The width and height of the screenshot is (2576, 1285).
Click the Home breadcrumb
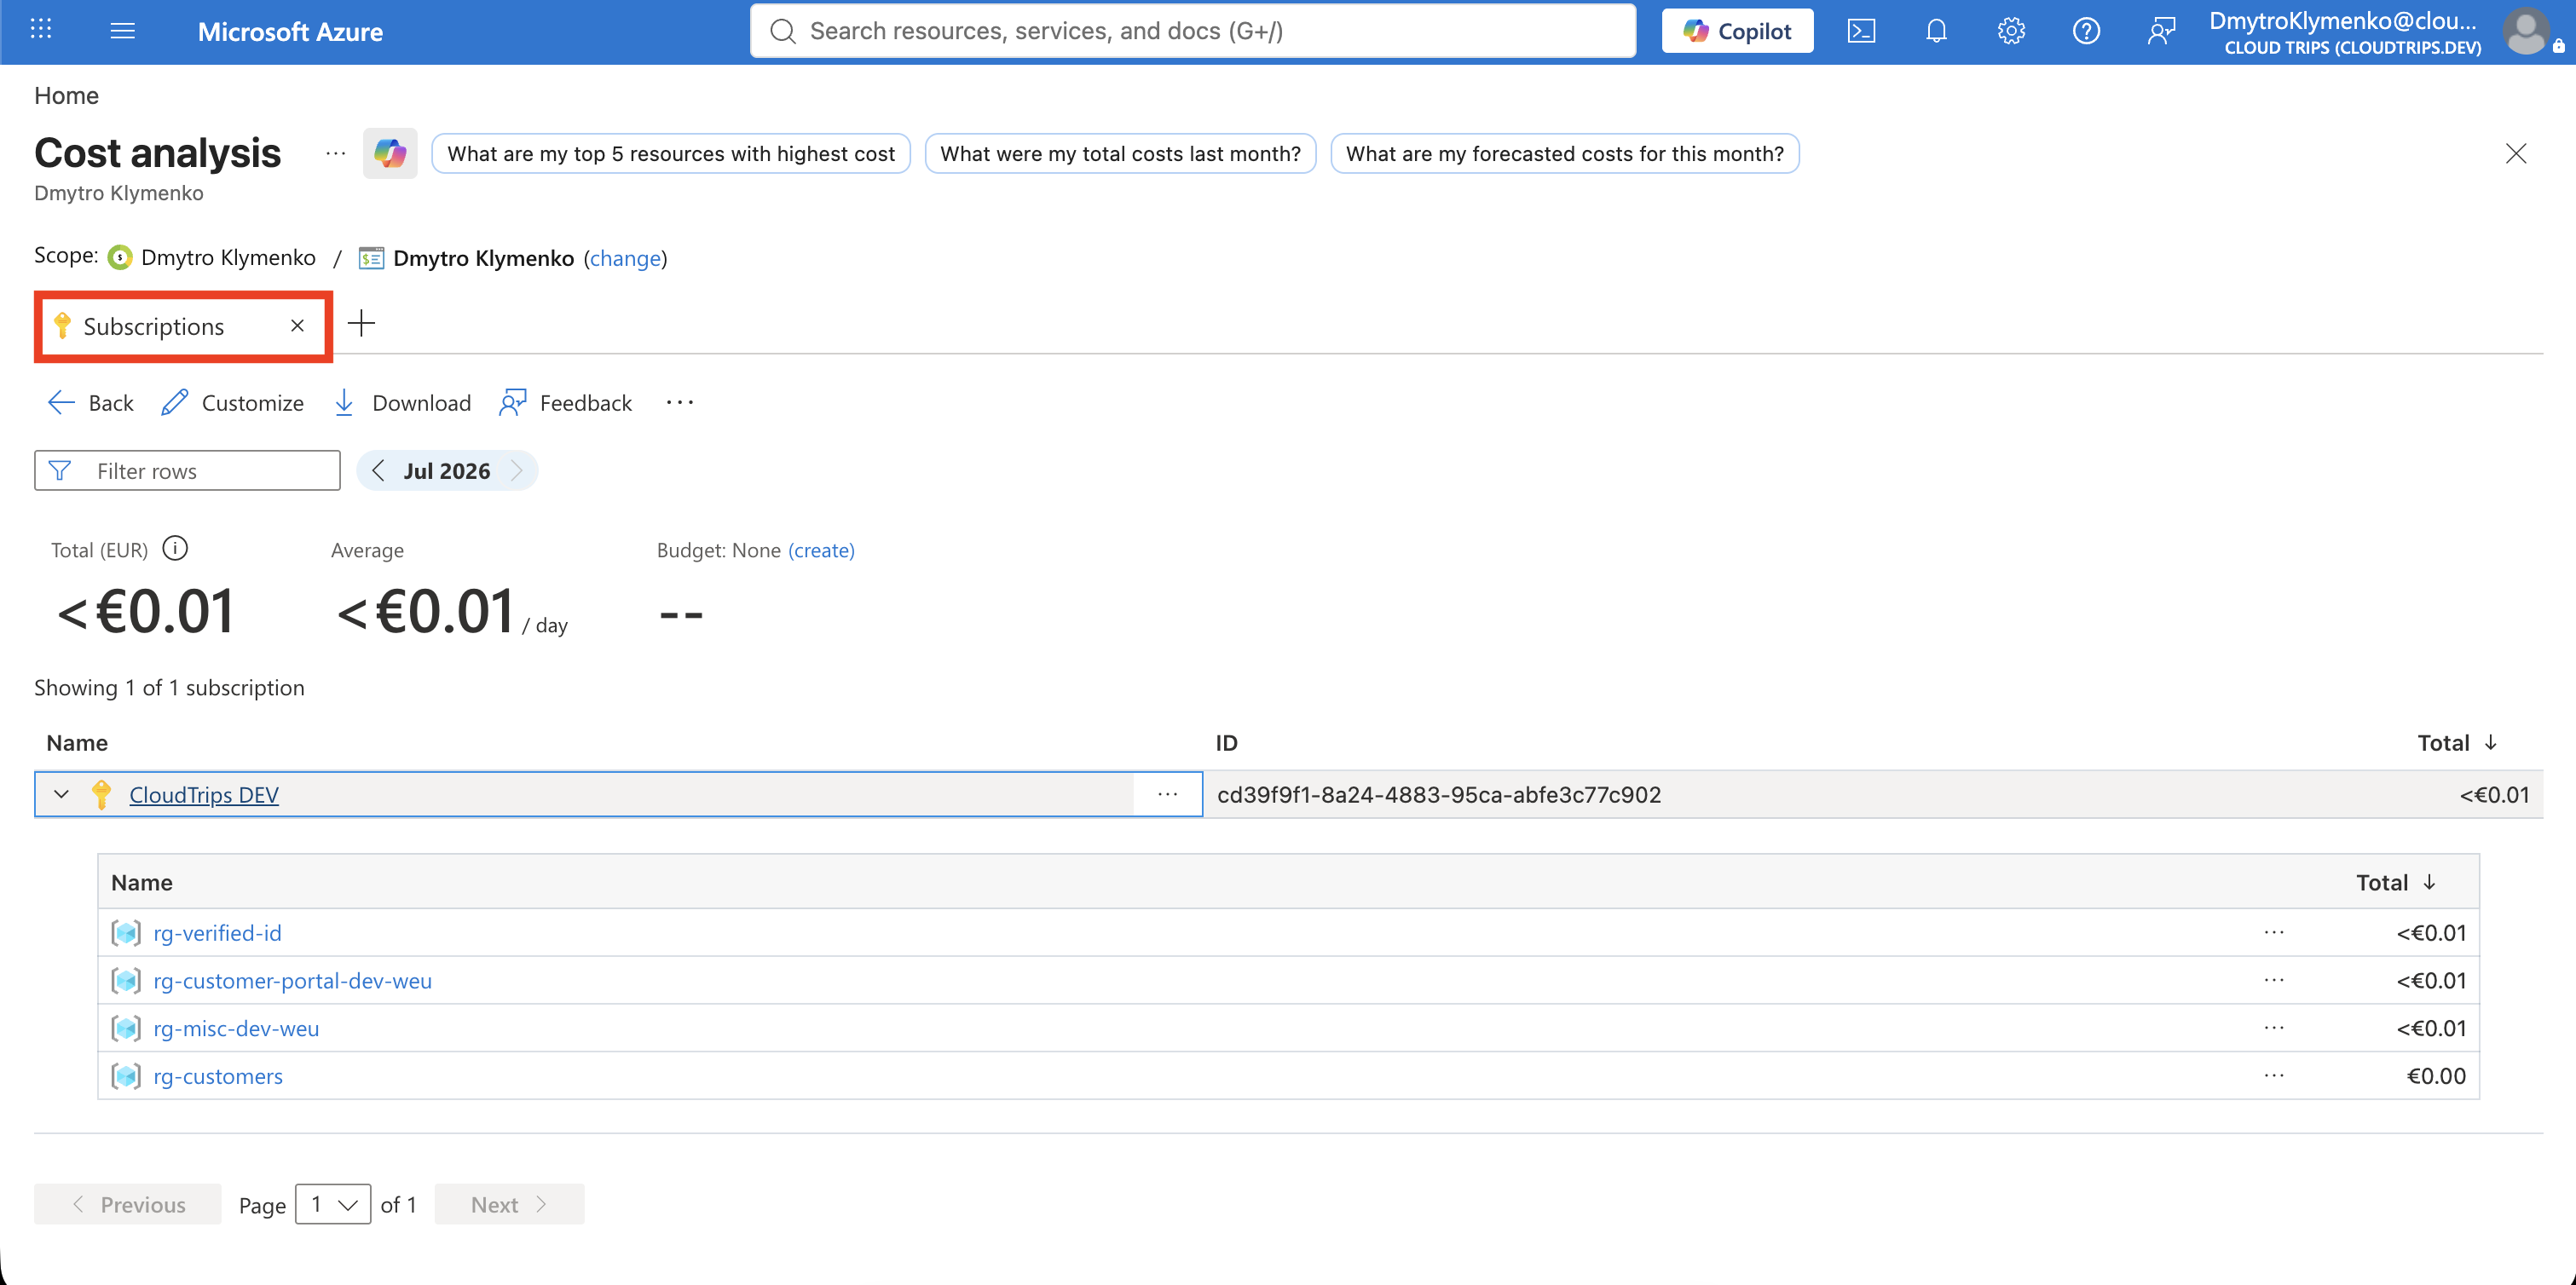coord(66,95)
